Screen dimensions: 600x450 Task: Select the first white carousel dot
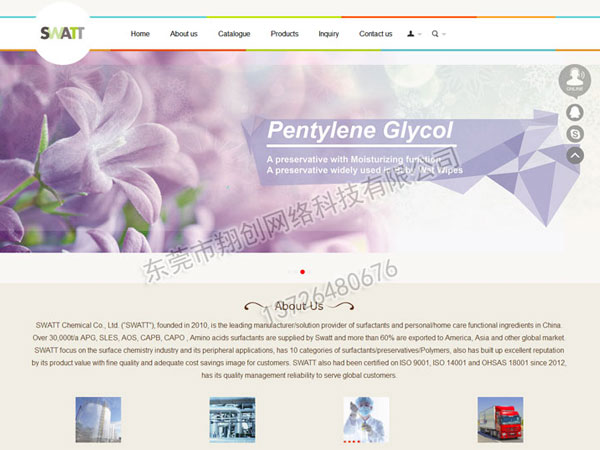pos(291,271)
